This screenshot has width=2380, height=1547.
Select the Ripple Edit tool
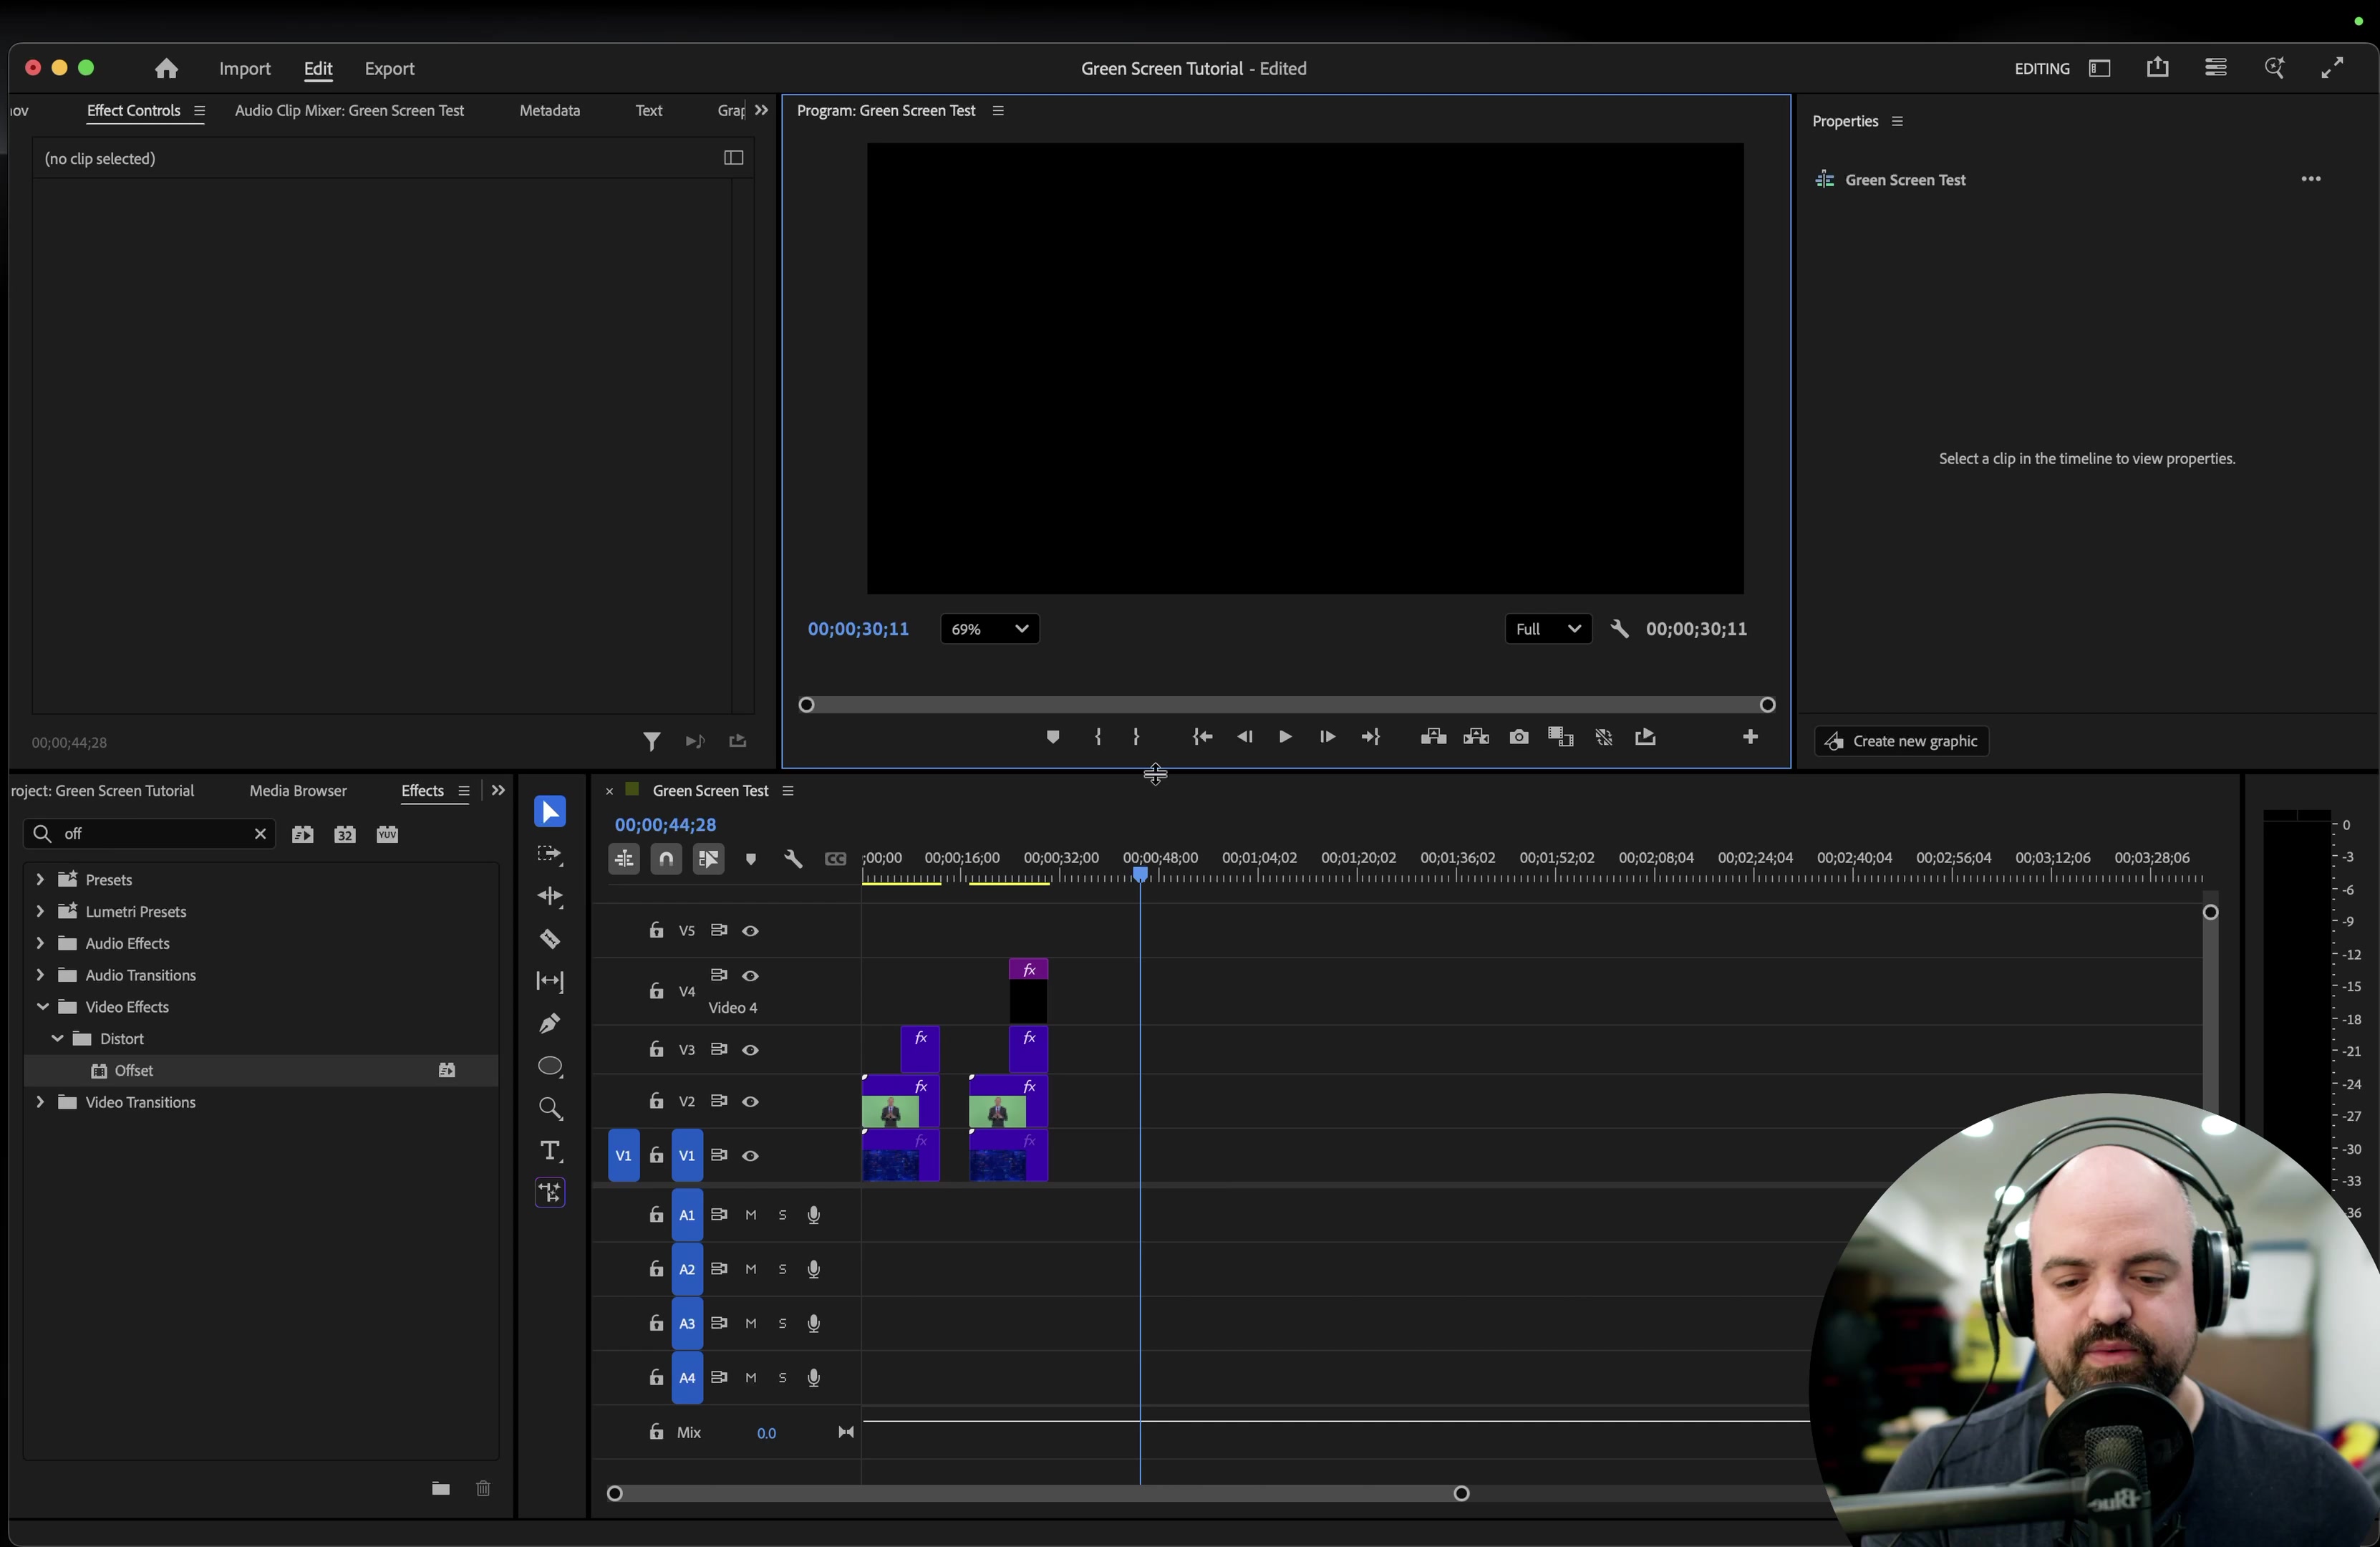[x=550, y=897]
